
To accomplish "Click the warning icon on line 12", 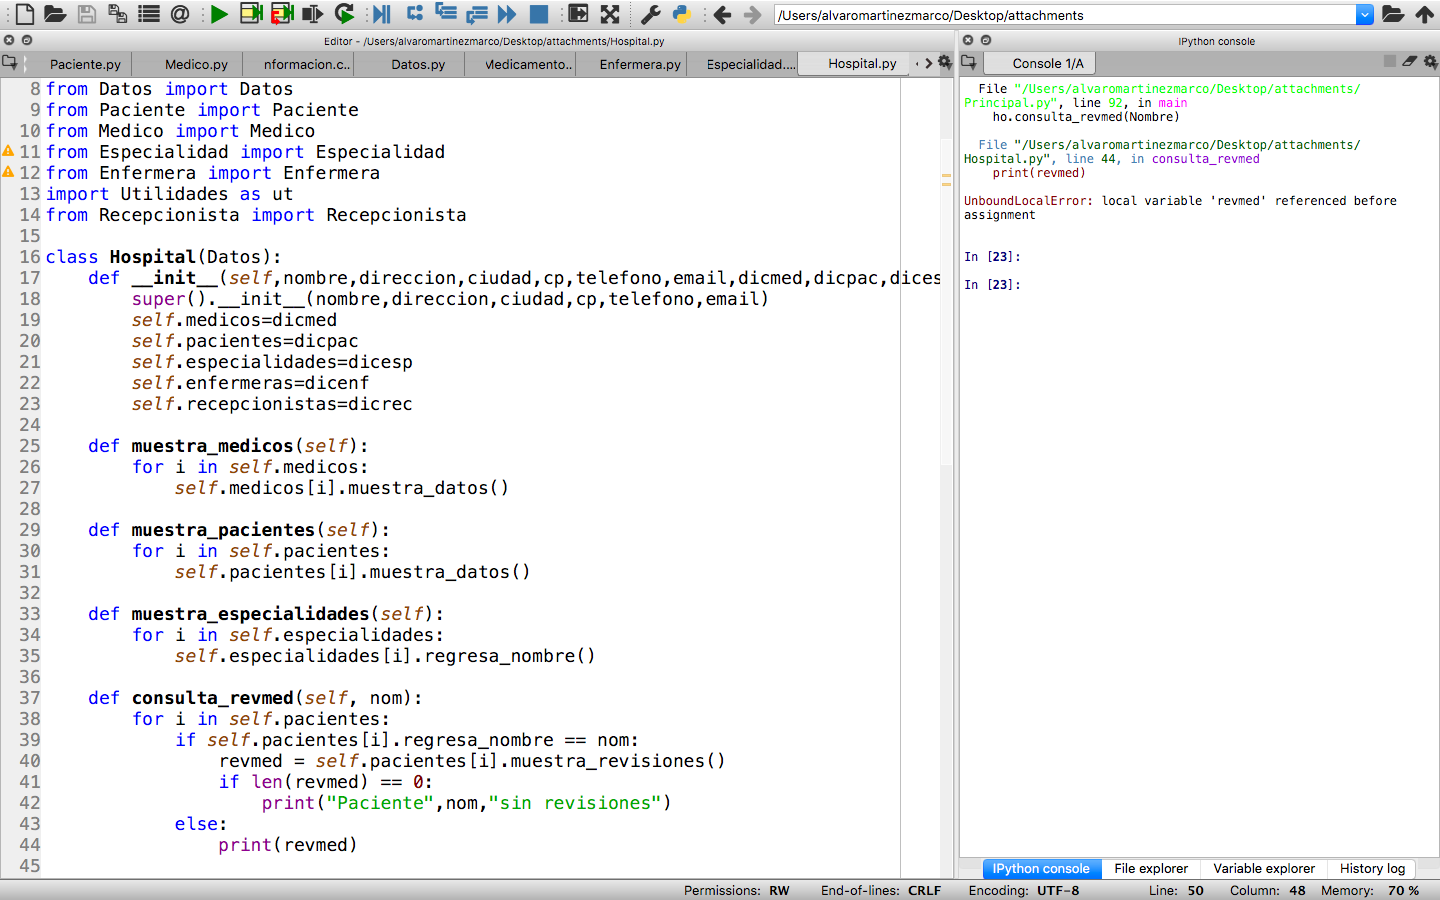I will click(8, 172).
